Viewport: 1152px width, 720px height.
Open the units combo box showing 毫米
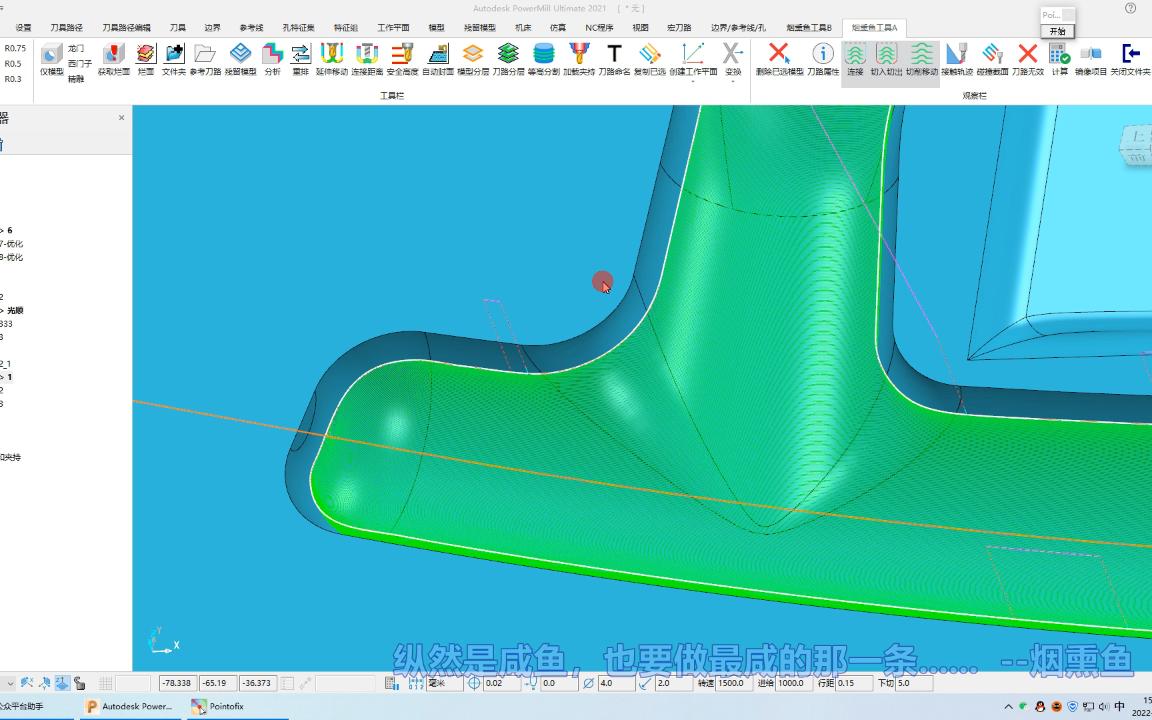[444, 683]
